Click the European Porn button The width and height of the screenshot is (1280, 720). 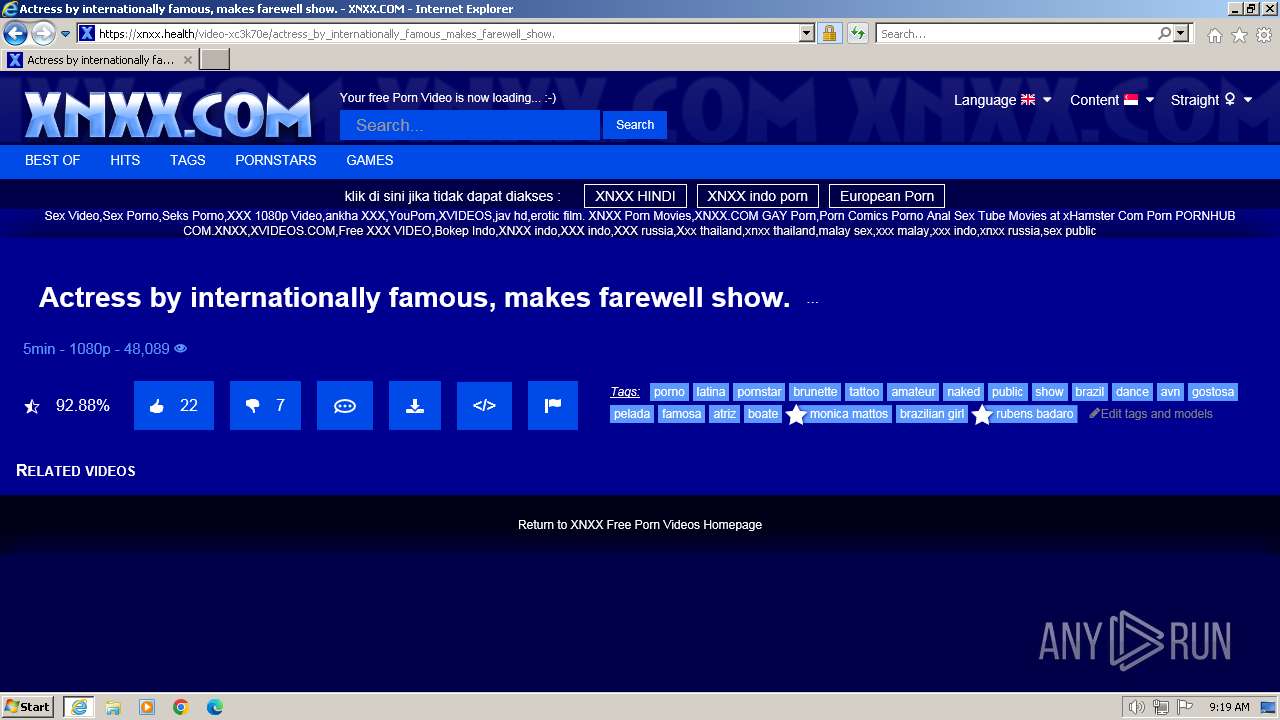887,196
